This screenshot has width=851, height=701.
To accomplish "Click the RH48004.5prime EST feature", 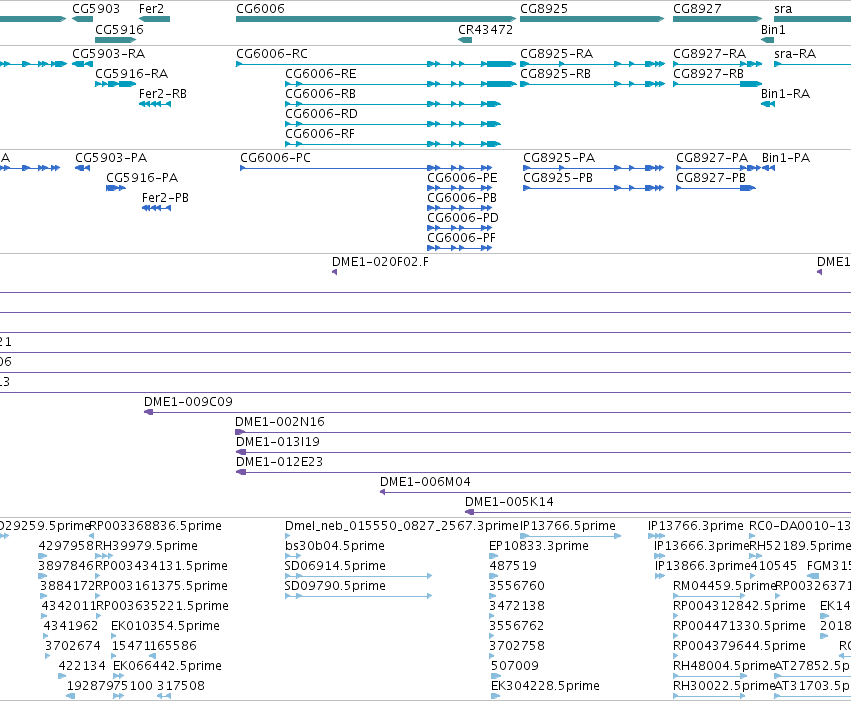I will pos(710,676).
